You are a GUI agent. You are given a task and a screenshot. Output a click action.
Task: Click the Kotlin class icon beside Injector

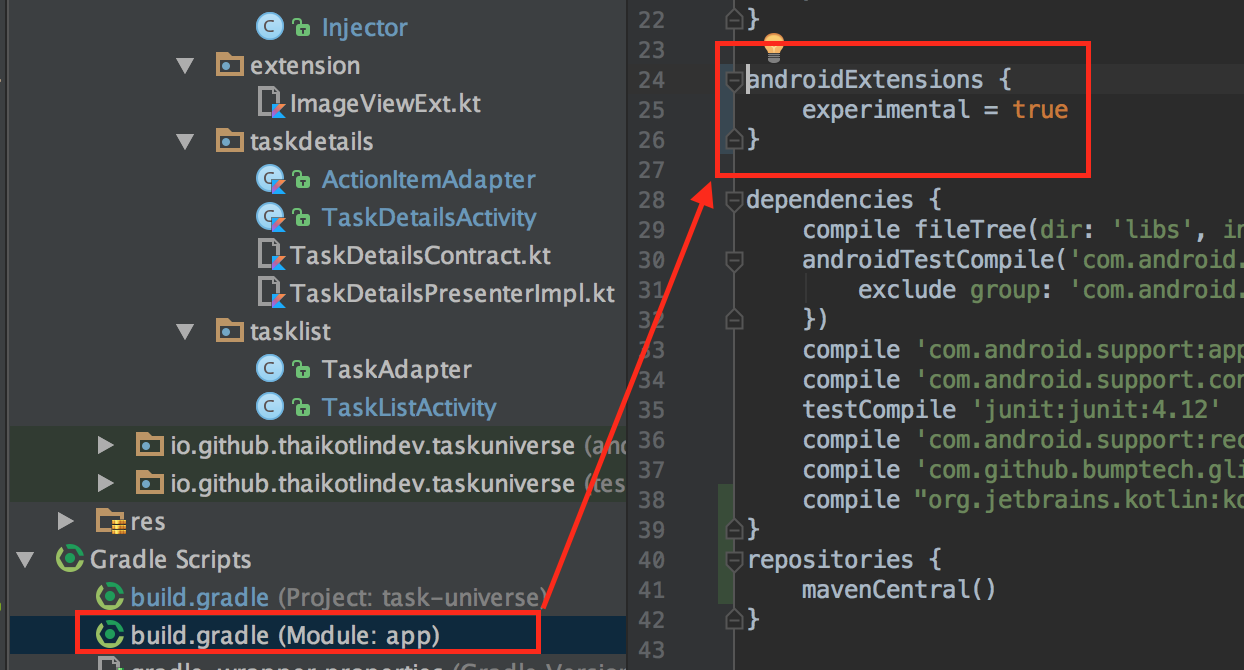[270, 27]
